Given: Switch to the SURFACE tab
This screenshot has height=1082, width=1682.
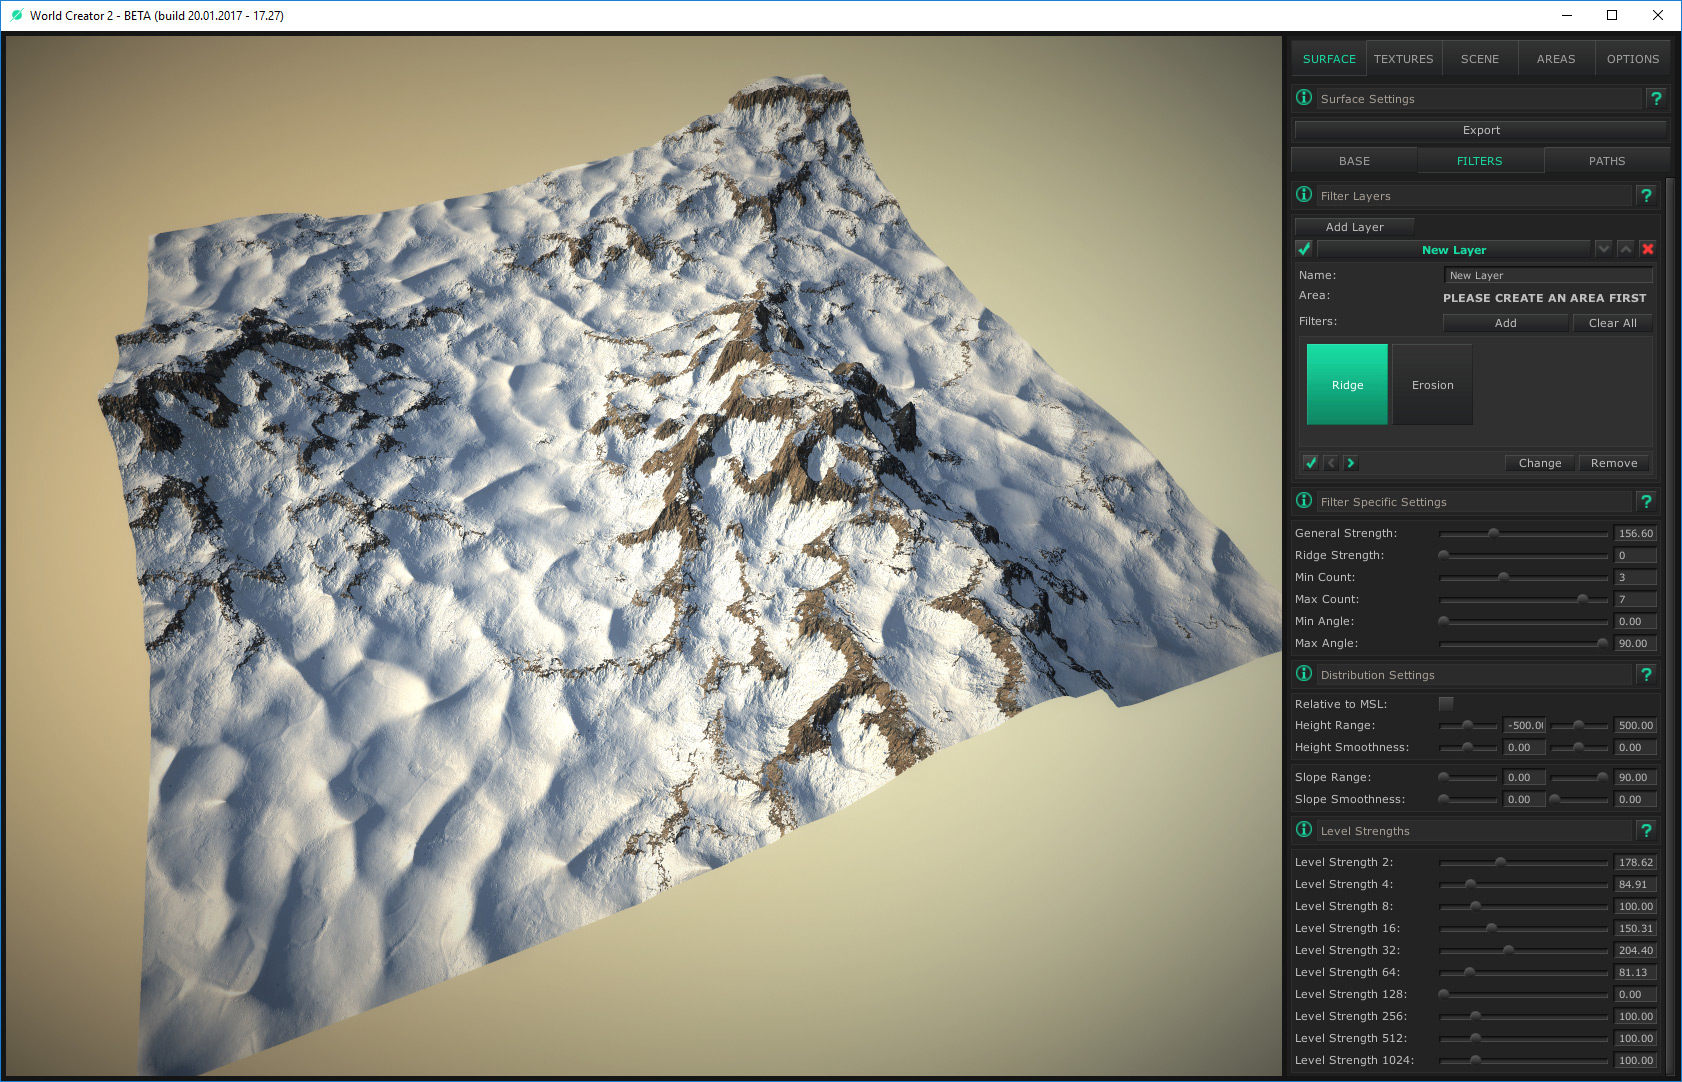Looking at the screenshot, I should 1329,59.
